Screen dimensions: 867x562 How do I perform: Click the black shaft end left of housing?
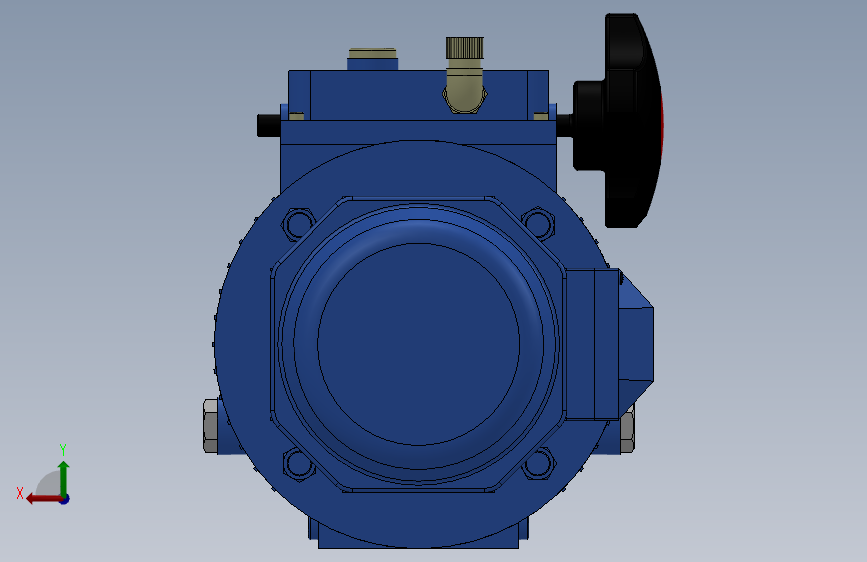pos(269,125)
